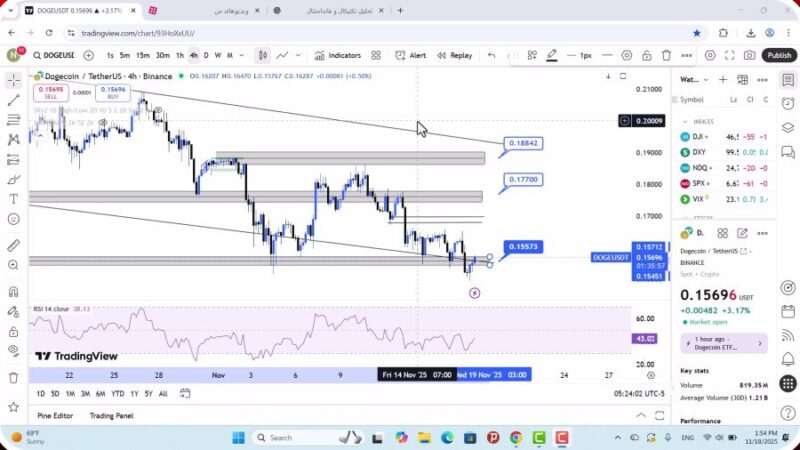800x450 pixels.
Task: Change the drawing line color
Action: (551, 55)
